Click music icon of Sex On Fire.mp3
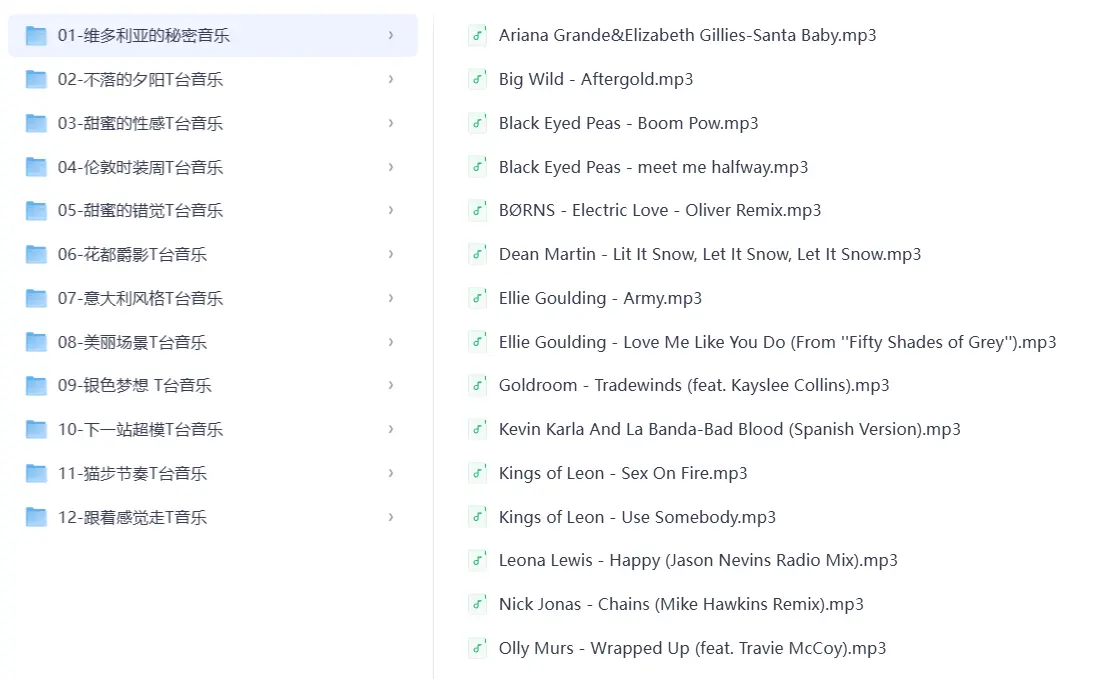Viewport: 1113px width, 679px height. click(478, 473)
